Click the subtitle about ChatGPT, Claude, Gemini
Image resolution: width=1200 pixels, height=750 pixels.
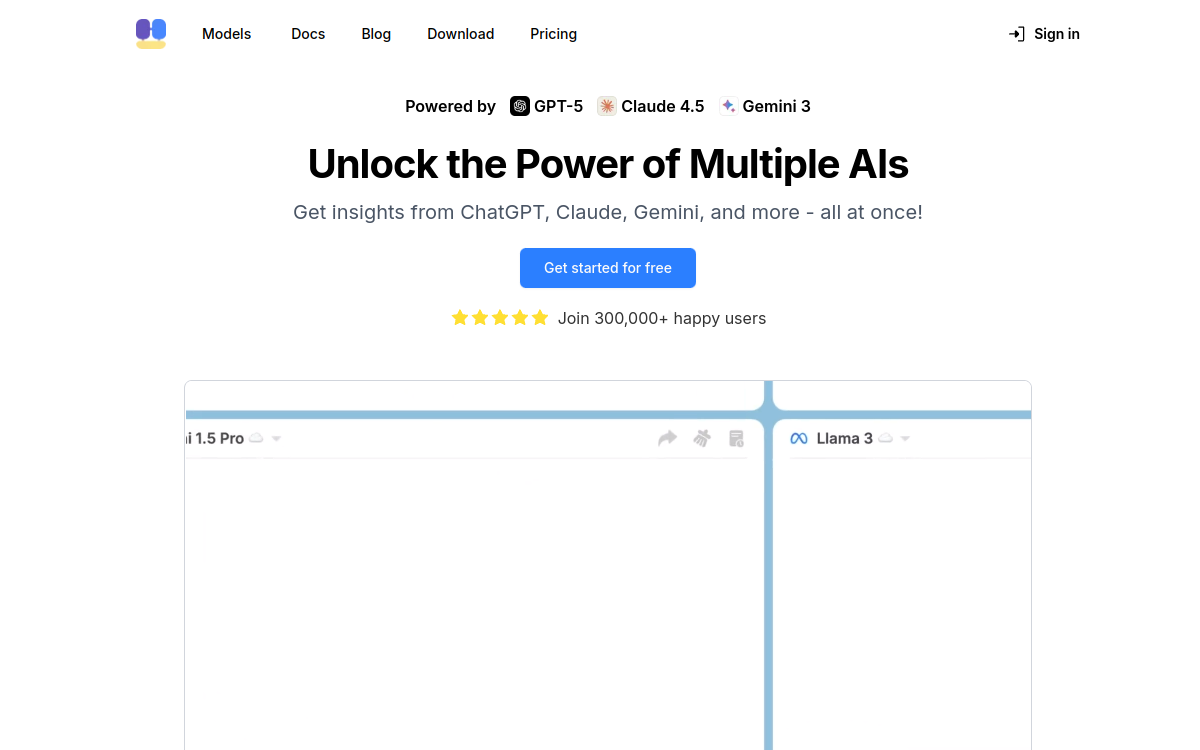click(x=608, y=212)
